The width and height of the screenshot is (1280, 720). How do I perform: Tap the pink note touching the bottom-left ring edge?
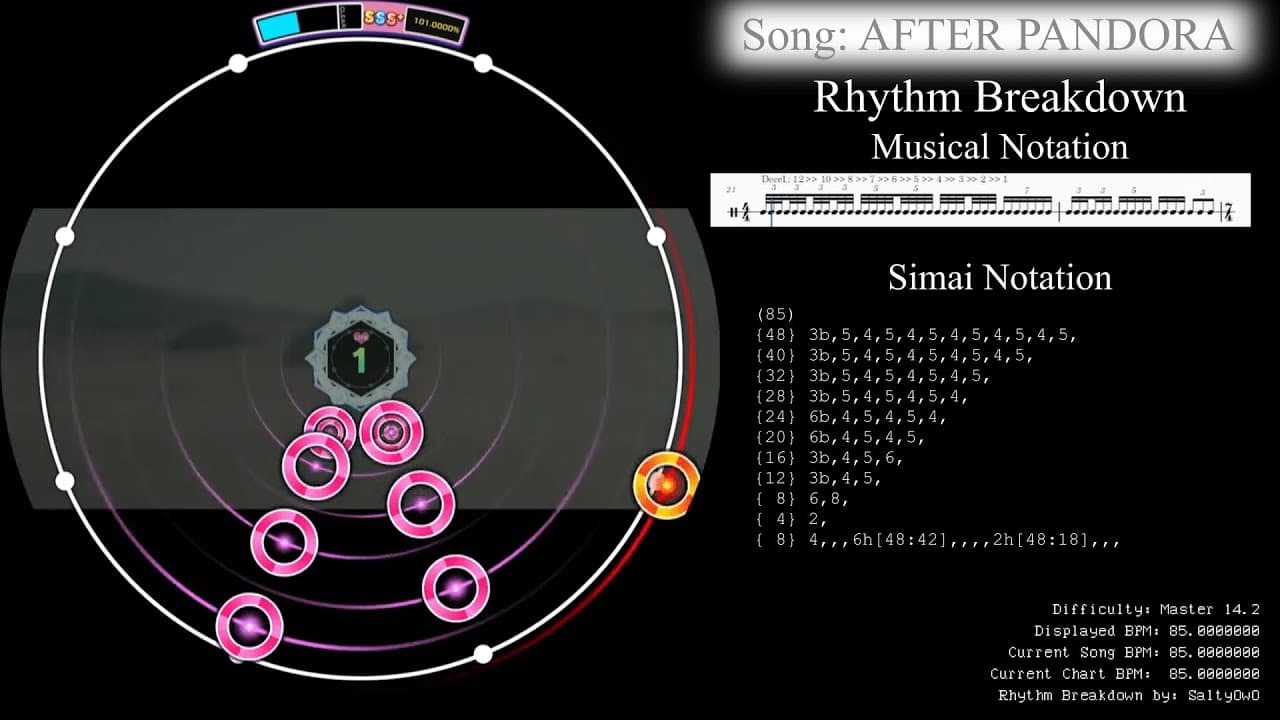click(249, 626)
